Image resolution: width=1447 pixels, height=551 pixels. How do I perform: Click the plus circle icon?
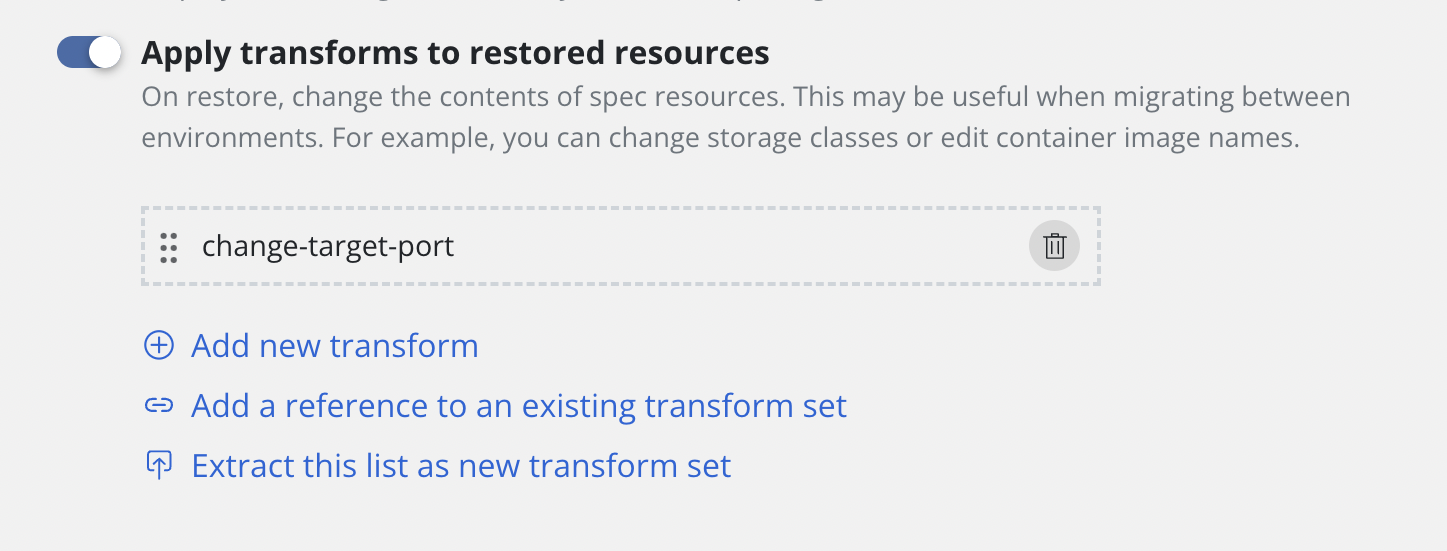(x=159, y=346)
